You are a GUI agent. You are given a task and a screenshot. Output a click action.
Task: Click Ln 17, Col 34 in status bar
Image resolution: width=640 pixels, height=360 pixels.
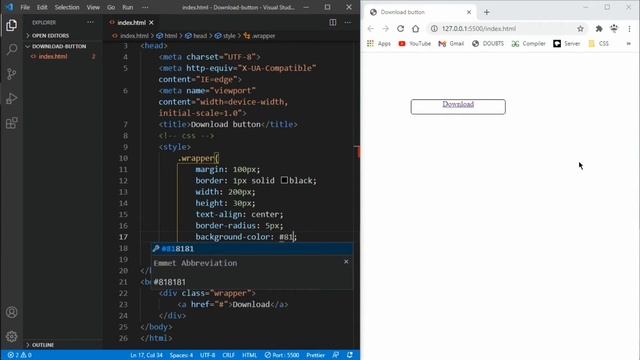tap(146, 355)
